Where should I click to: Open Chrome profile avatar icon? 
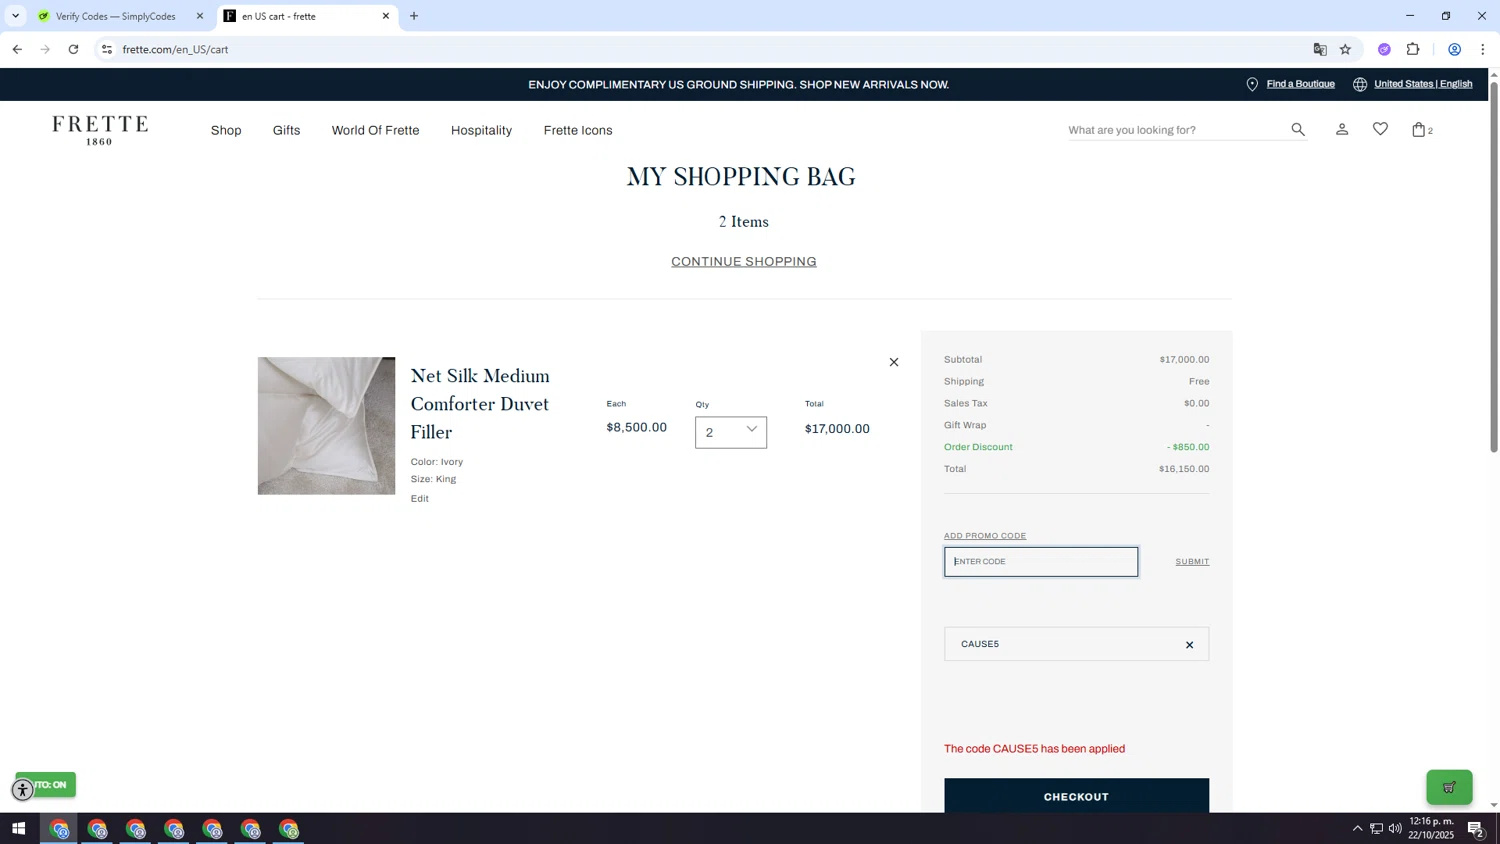(x=1454, y=49)
